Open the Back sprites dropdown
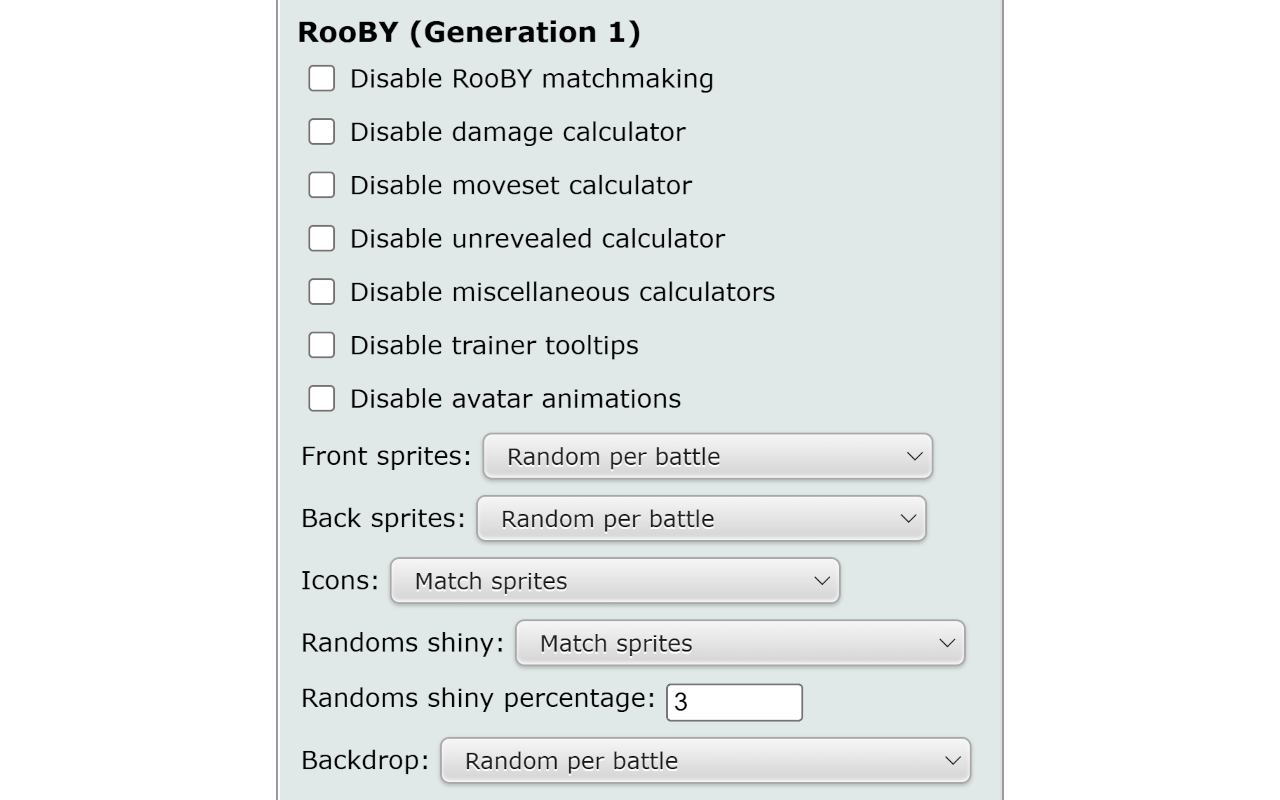Screen dimensions: 1280x800 pos(701,519)
